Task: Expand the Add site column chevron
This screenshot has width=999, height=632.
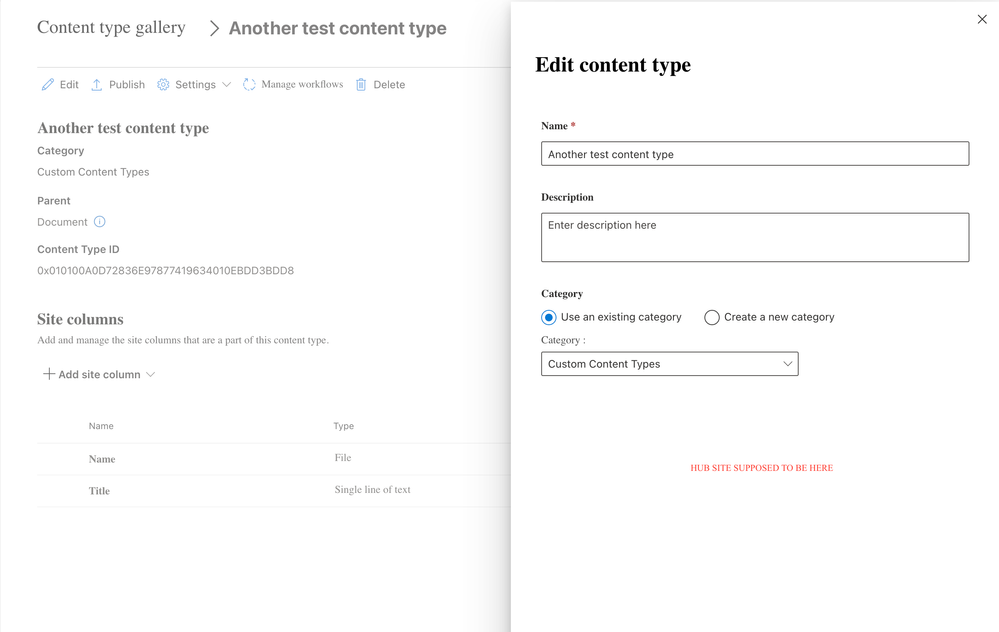Action: coord(151,375)
